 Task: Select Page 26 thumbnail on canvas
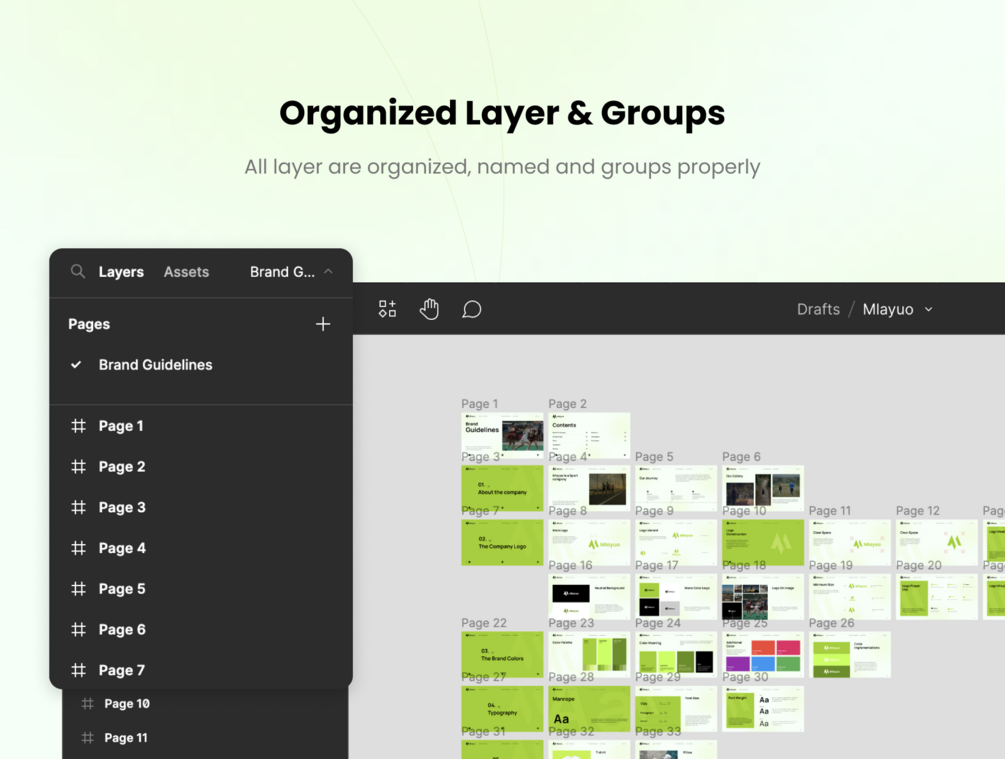point(850,655)
